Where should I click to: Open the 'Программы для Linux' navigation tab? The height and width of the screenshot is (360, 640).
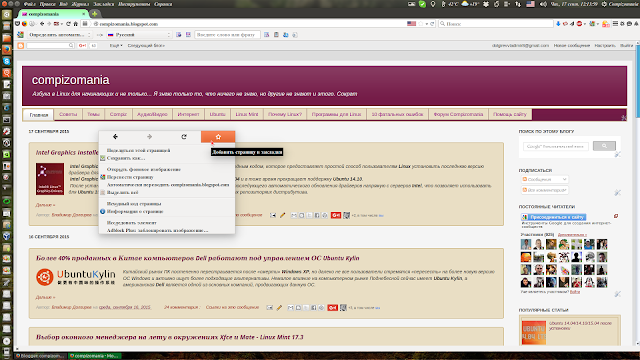[336, 114]
